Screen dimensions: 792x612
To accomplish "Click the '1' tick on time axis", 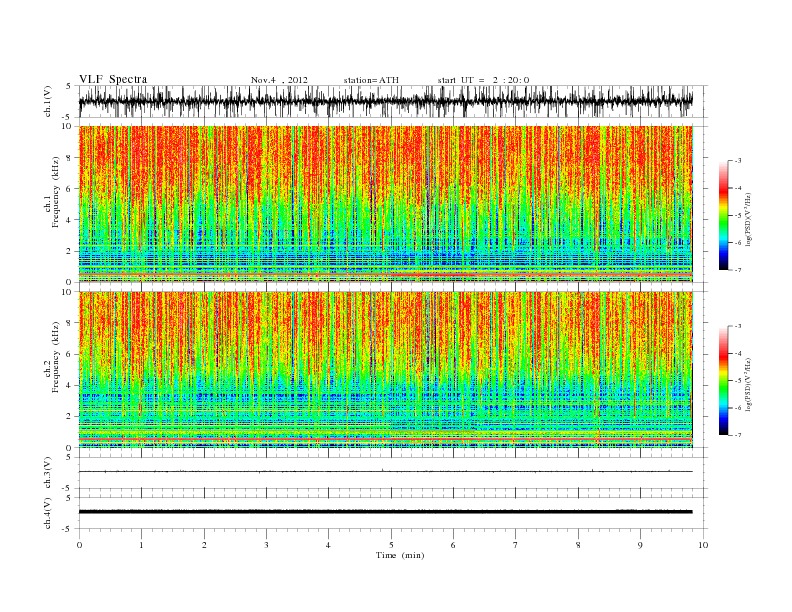I will coord(141,545).
